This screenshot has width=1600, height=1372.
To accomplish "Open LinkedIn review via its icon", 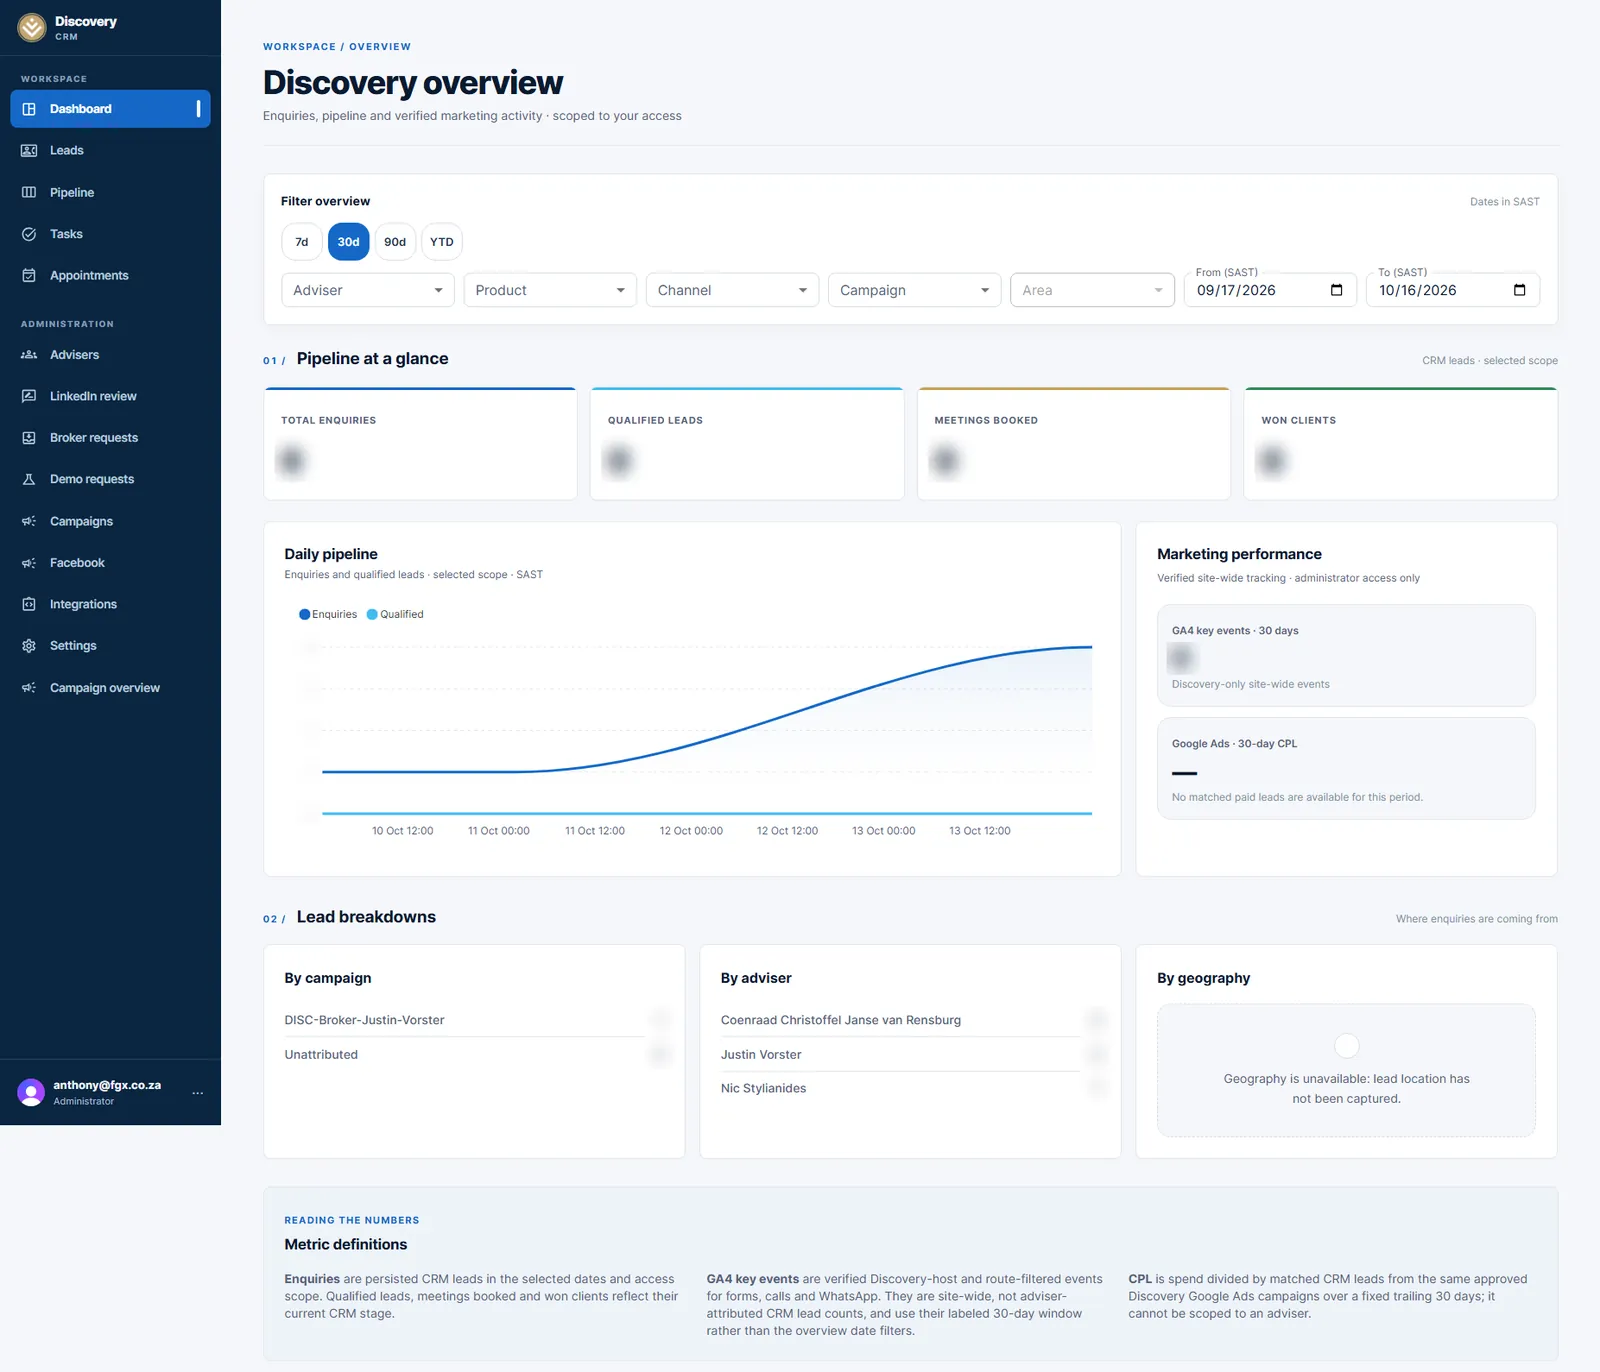I will point(29,396).
